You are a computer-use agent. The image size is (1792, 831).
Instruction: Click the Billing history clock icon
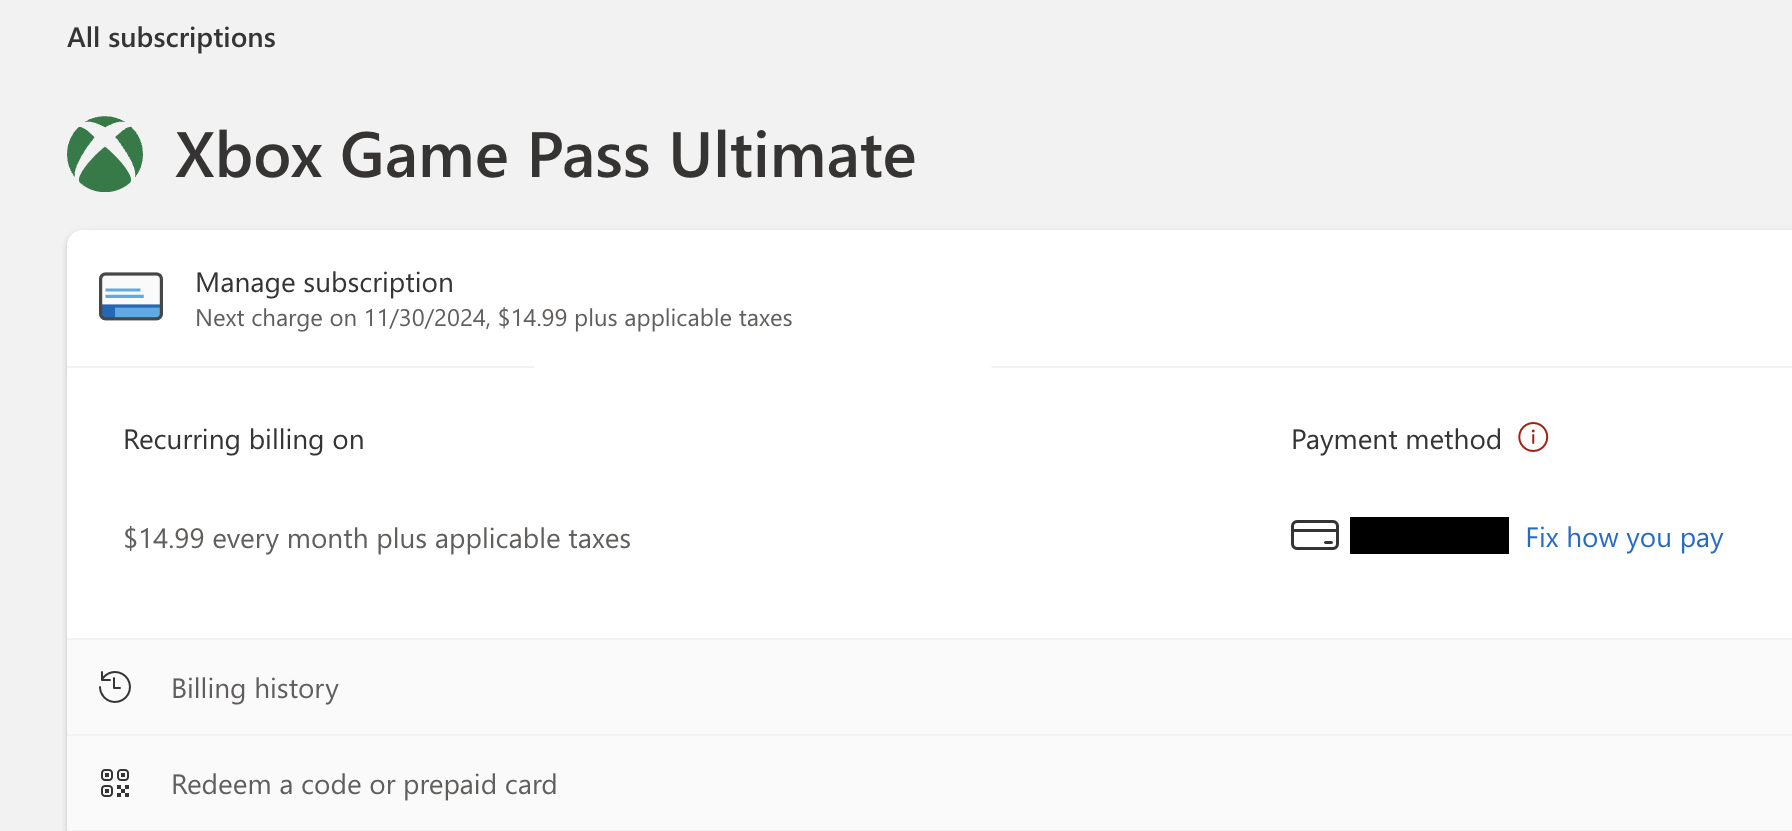pyautogui.click(x=115, y=687)
